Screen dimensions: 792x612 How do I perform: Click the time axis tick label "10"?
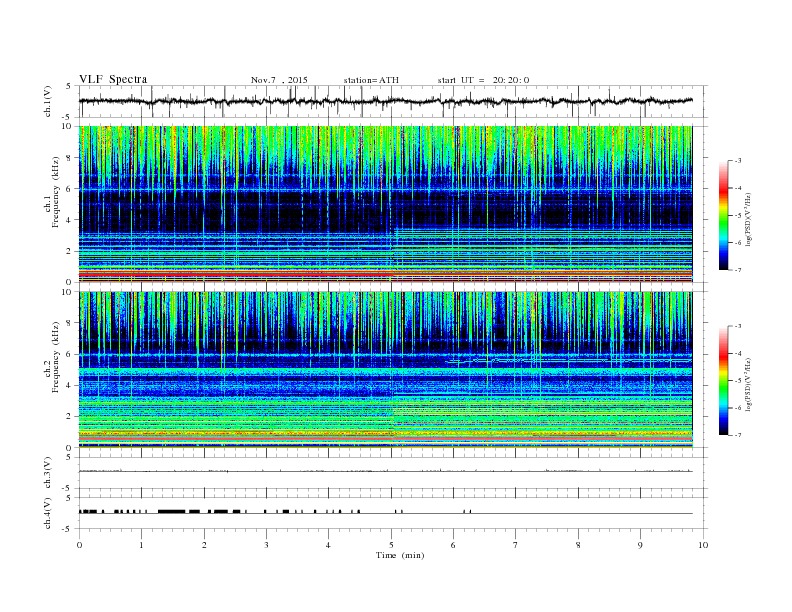click(703, 545)
